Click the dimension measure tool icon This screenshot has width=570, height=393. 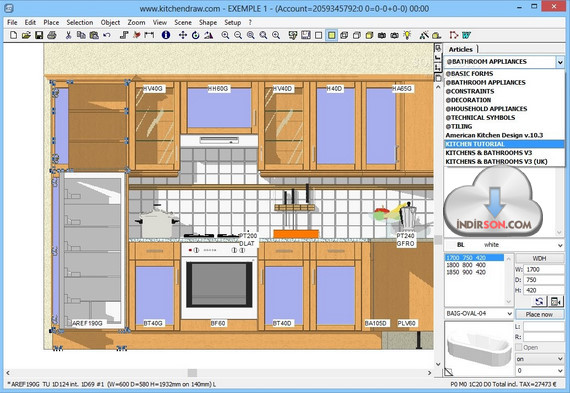(149, 35)
